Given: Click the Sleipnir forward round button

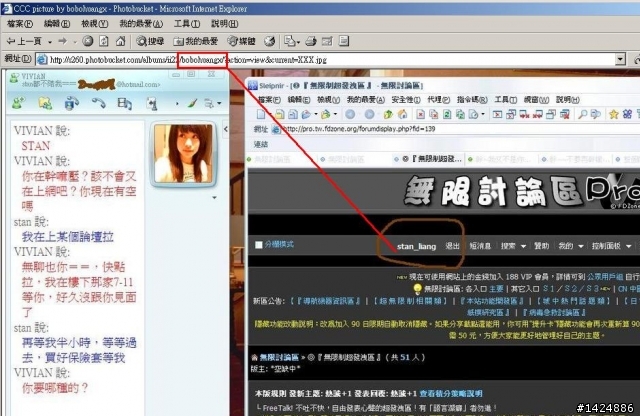Looking at the screenshot, I should pos(369,115).
